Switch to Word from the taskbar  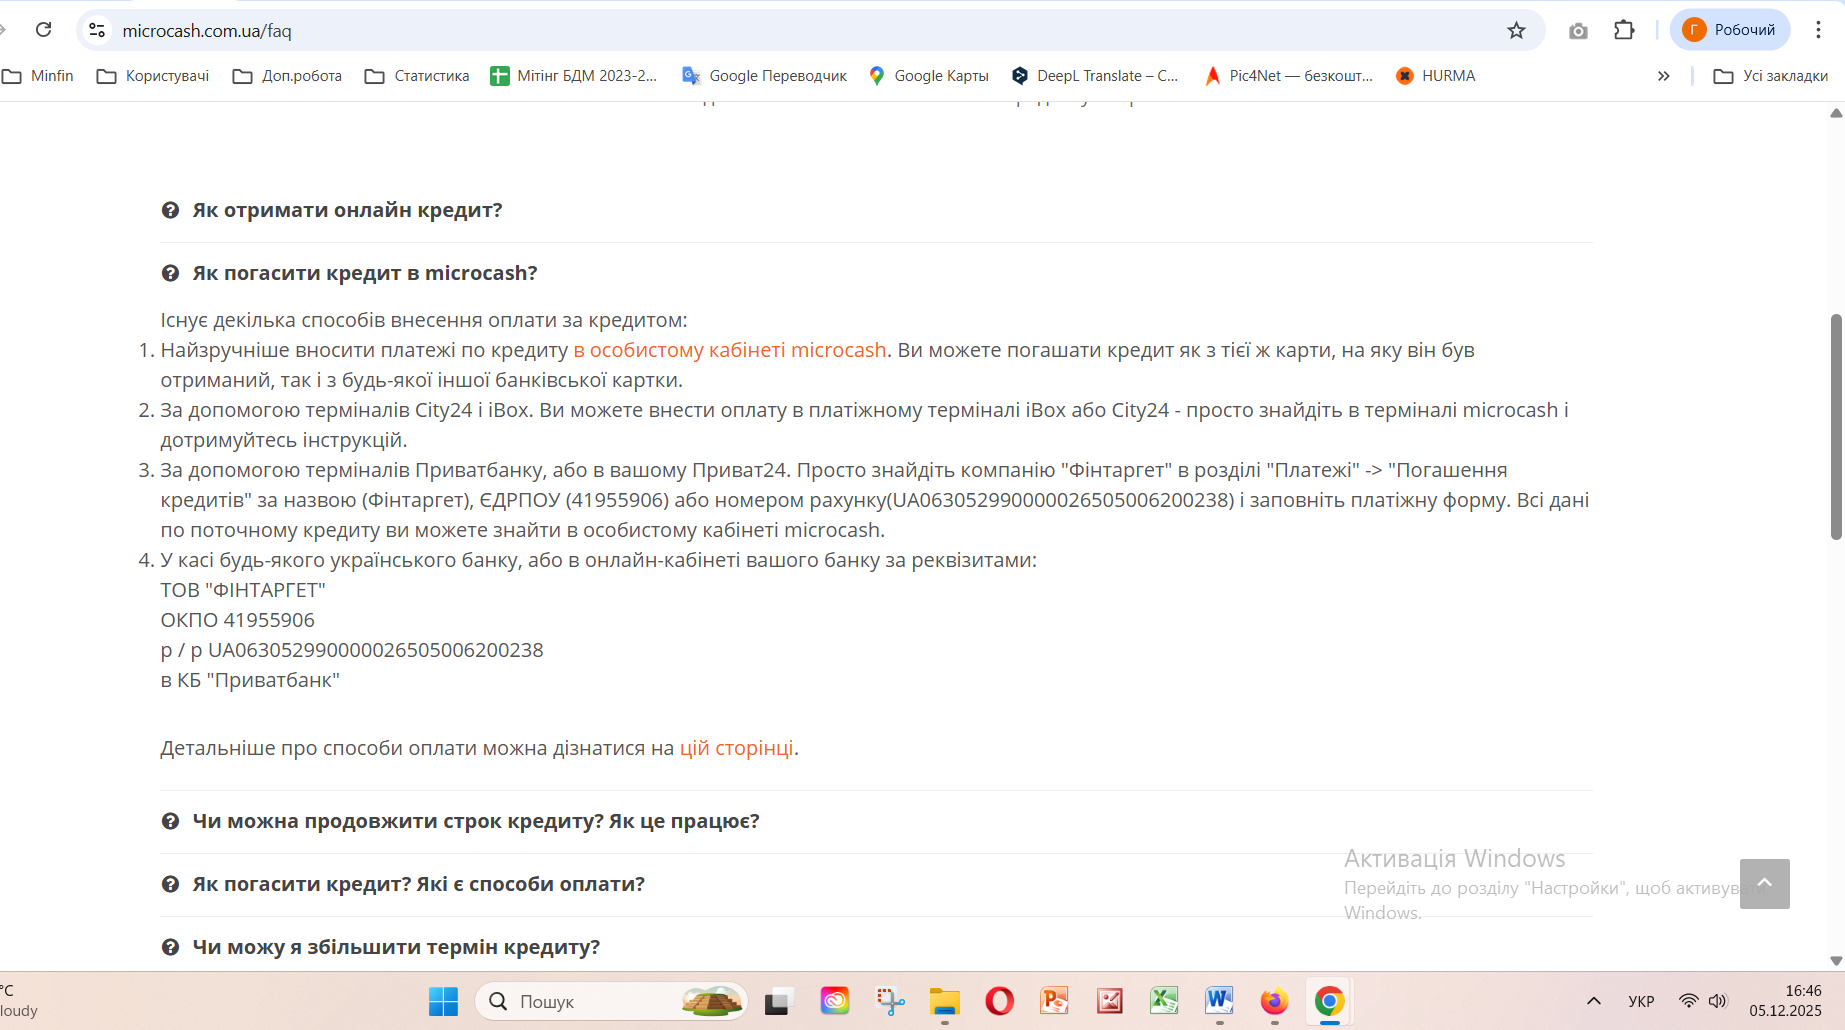(x=1219, y=1001)
